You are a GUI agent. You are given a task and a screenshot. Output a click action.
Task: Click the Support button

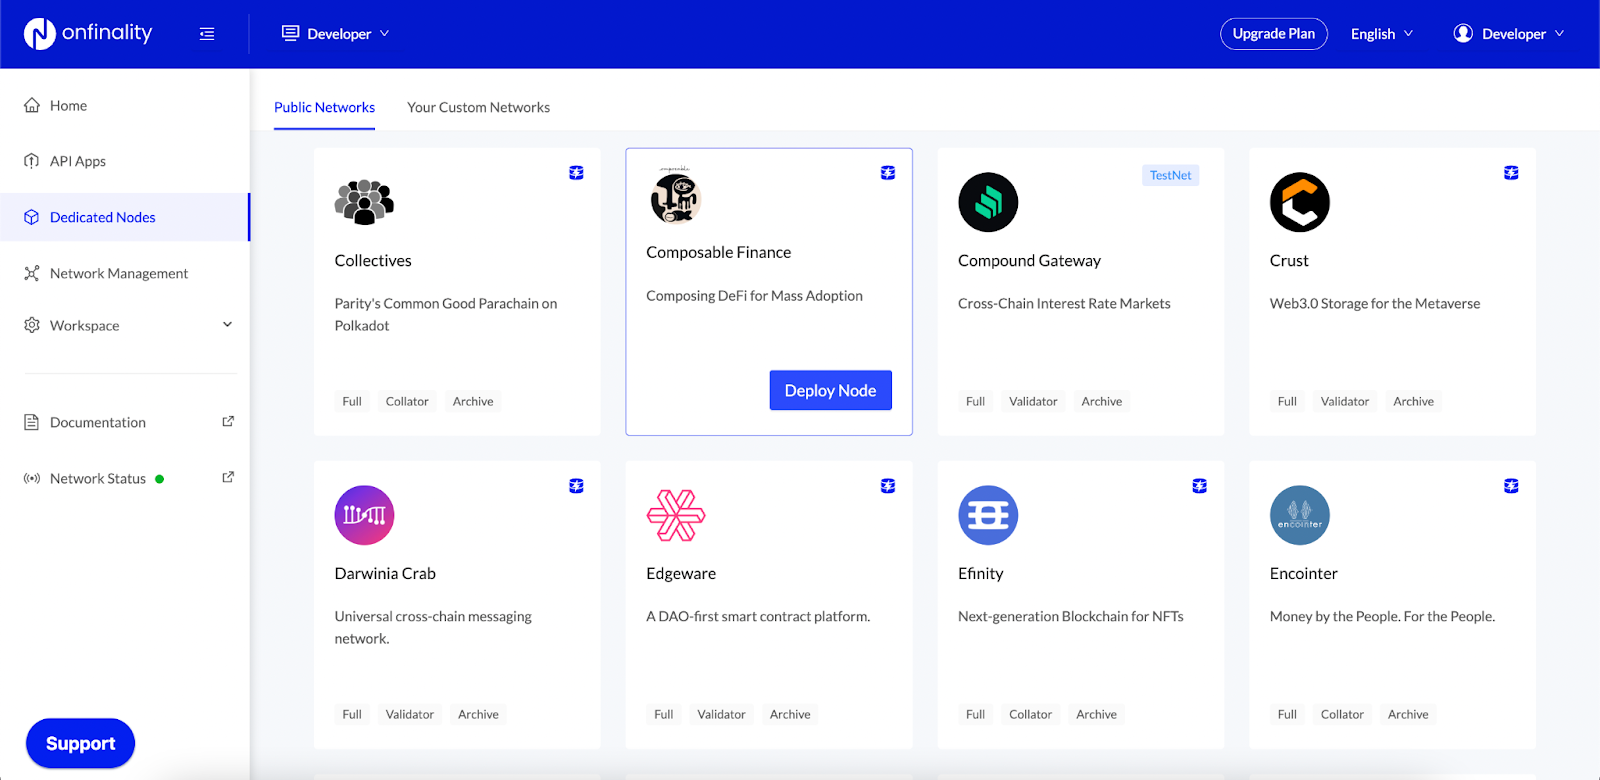(80, 743)
